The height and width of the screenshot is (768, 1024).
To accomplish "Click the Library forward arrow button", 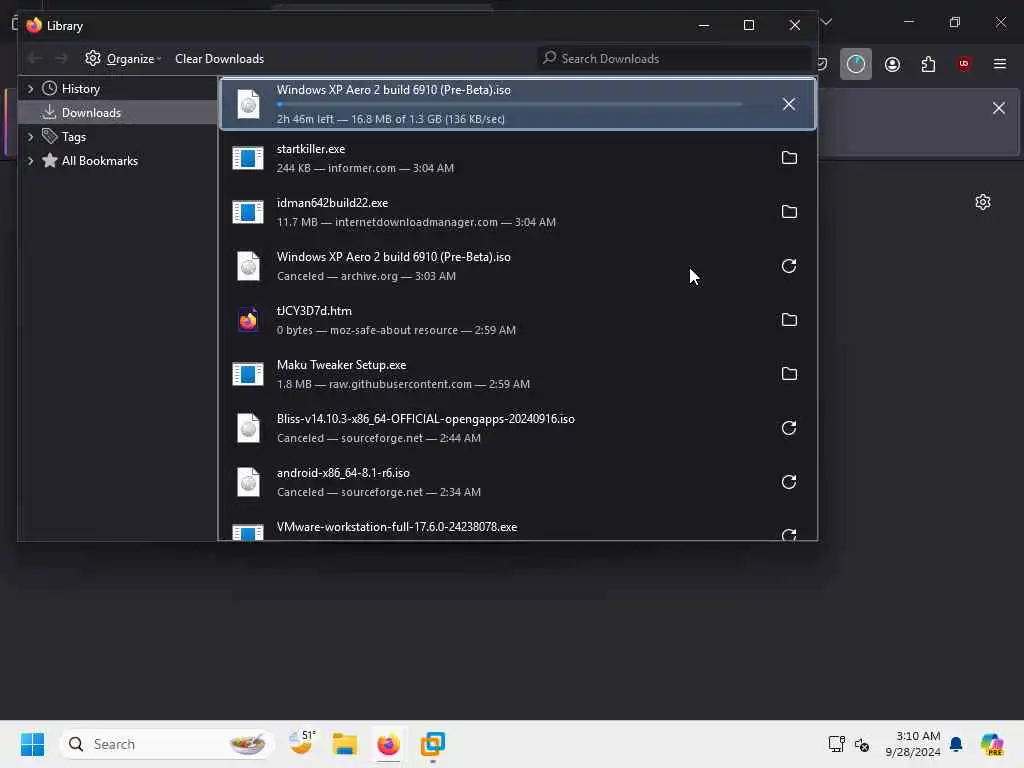I will (61, 59).
